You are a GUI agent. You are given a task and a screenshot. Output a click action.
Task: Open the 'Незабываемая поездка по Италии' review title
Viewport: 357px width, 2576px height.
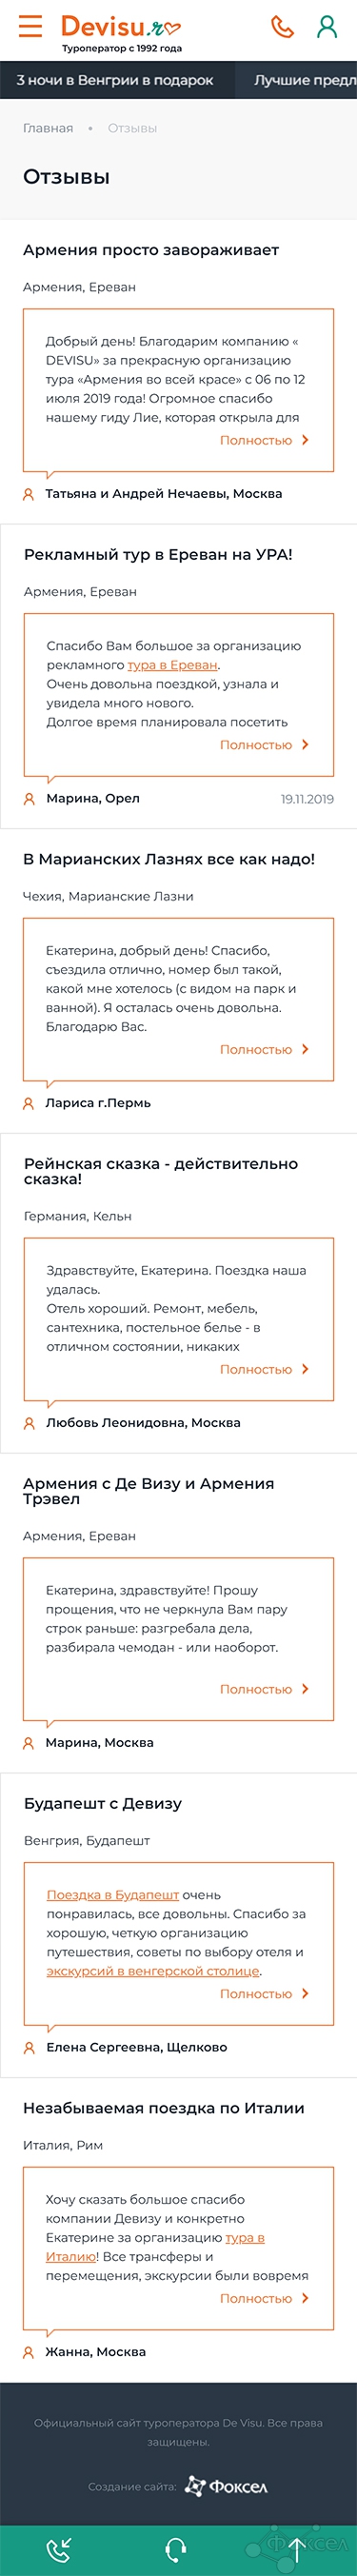164,2108
